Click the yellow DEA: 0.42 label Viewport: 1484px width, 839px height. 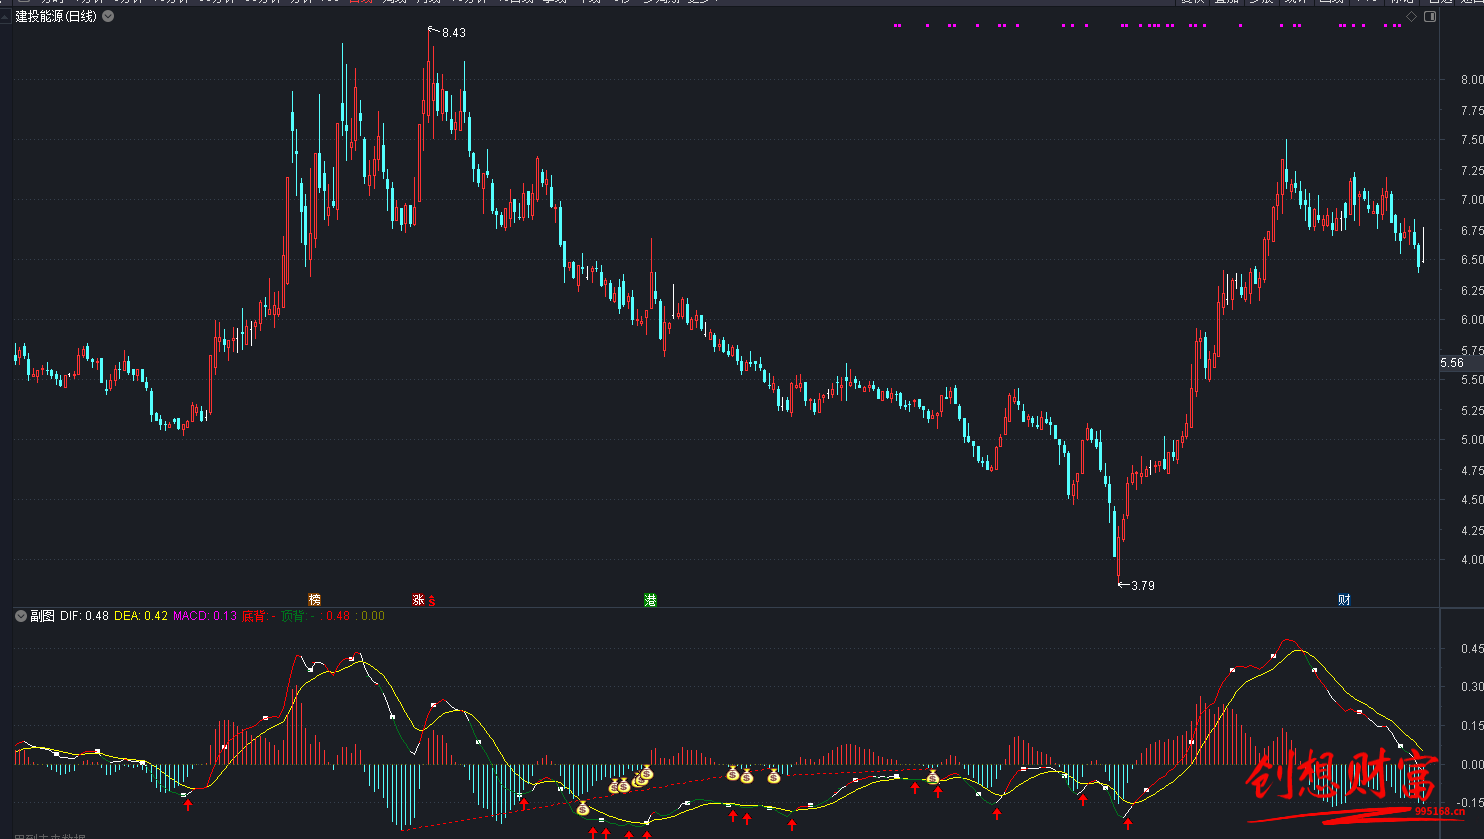[141, 616]
